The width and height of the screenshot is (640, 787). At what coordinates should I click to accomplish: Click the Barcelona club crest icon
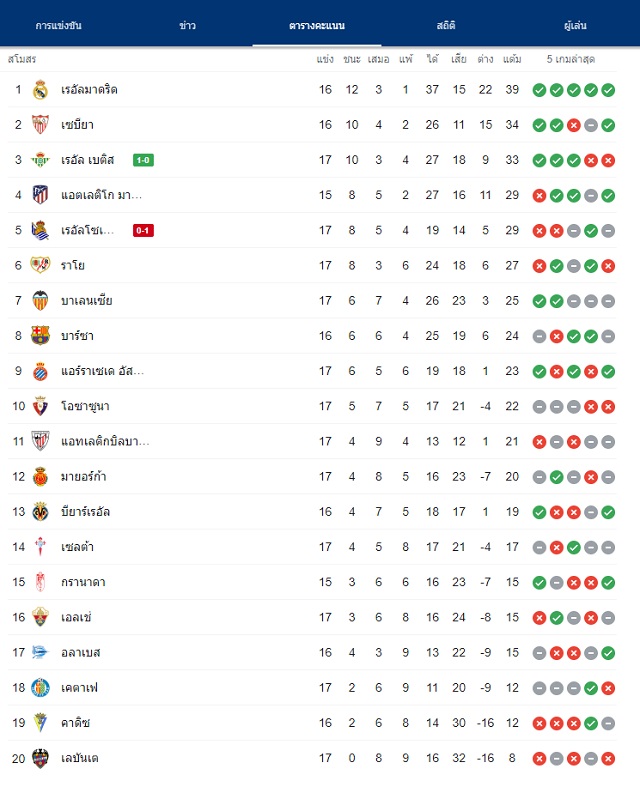pos(40,336)
